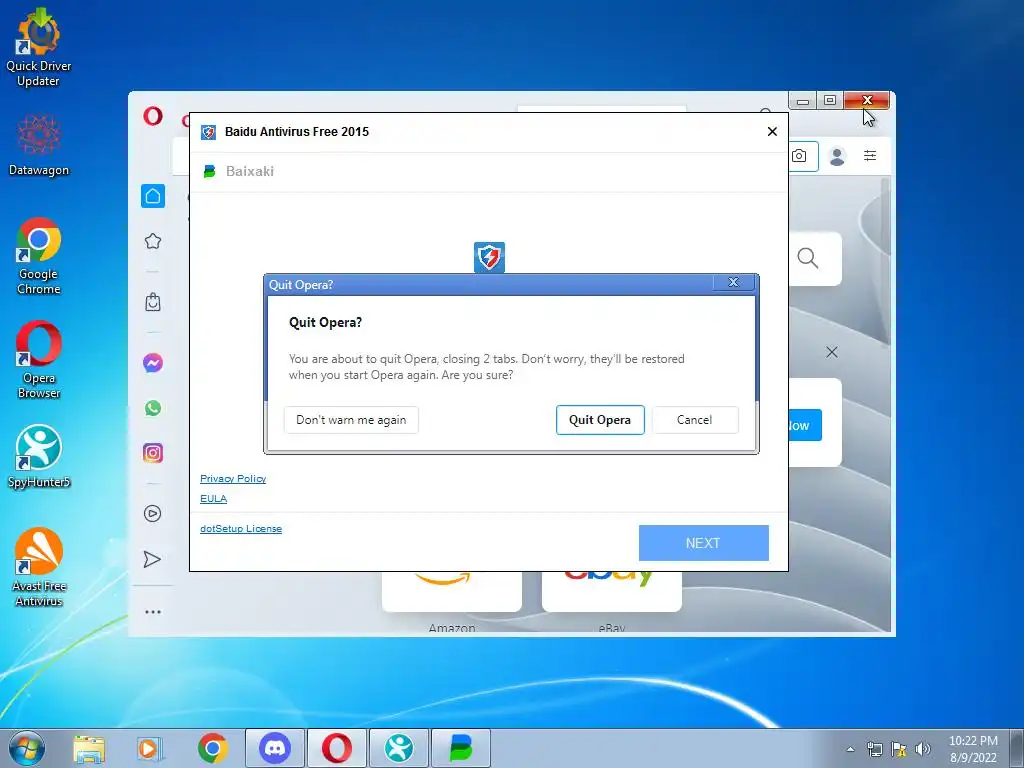Viewport: 1024px width, 768px height.
Task: Open WhatsApp in Opera sidebar
Action: pos(153,408)
